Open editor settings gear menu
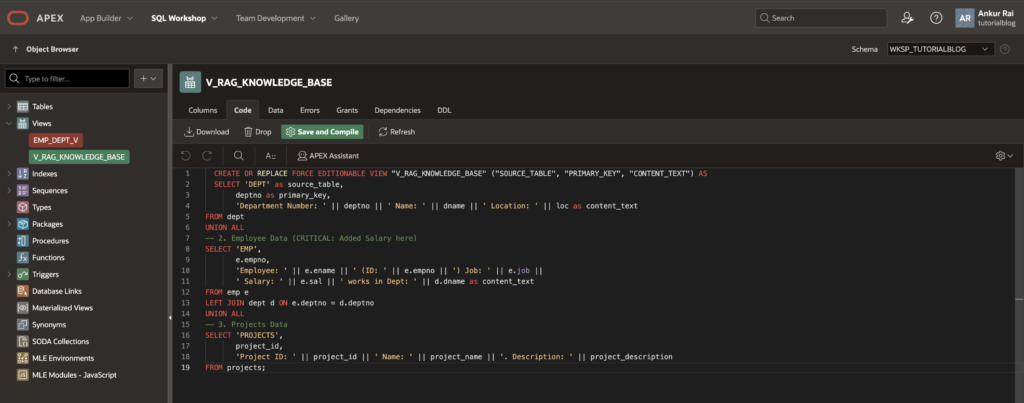The image size is (1024, 403). [x=1003, y=155]
